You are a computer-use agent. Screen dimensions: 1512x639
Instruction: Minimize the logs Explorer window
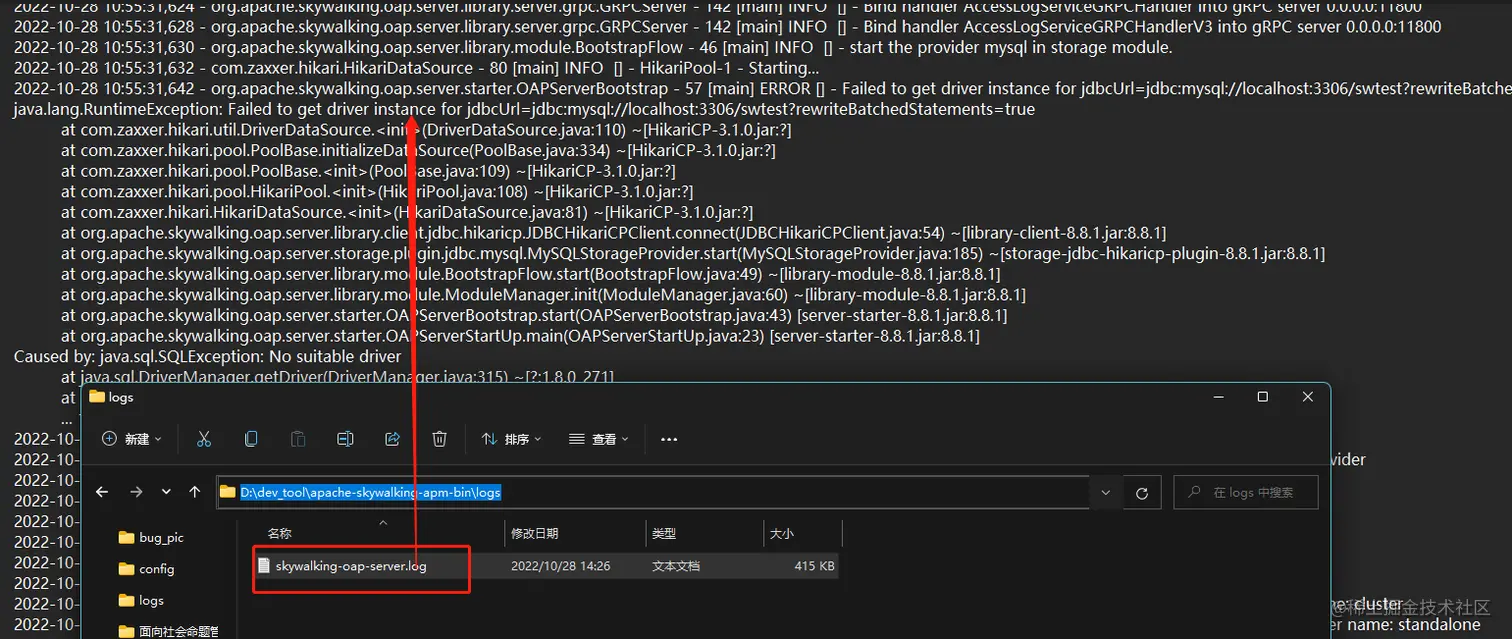pos(1217,397)
